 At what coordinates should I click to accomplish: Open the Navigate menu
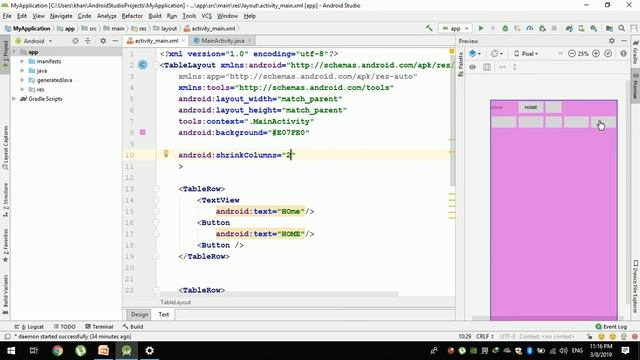[x=61, y=16]
